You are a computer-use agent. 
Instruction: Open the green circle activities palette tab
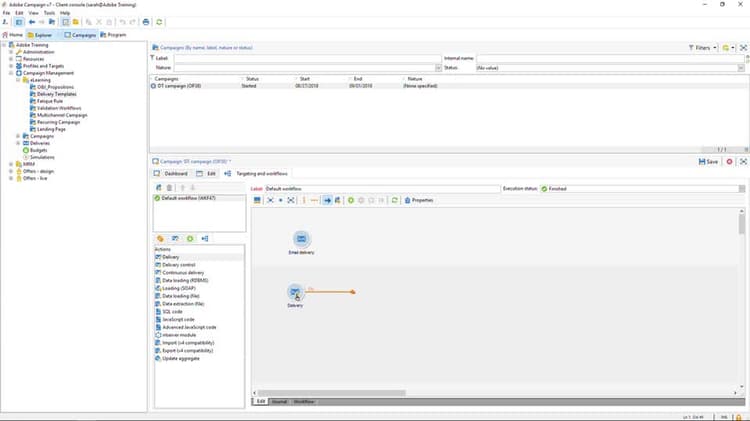coord(190,239)
